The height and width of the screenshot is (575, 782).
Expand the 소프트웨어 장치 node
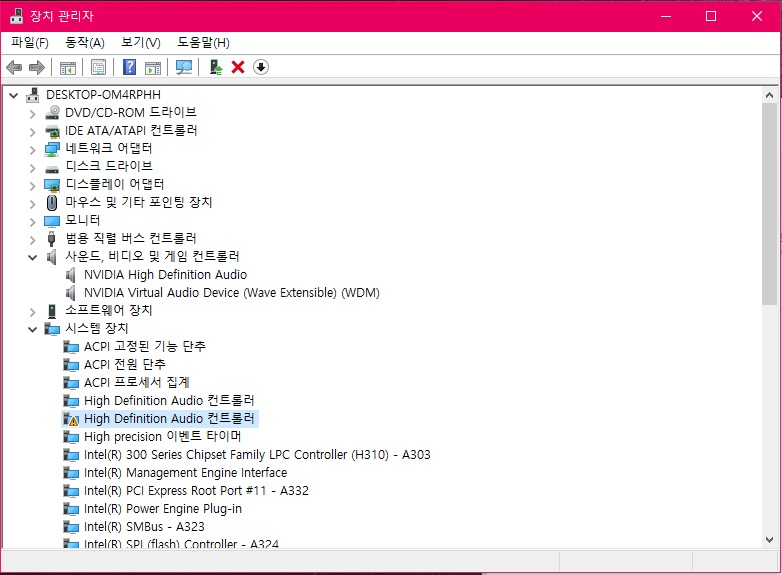click(32, 312)
